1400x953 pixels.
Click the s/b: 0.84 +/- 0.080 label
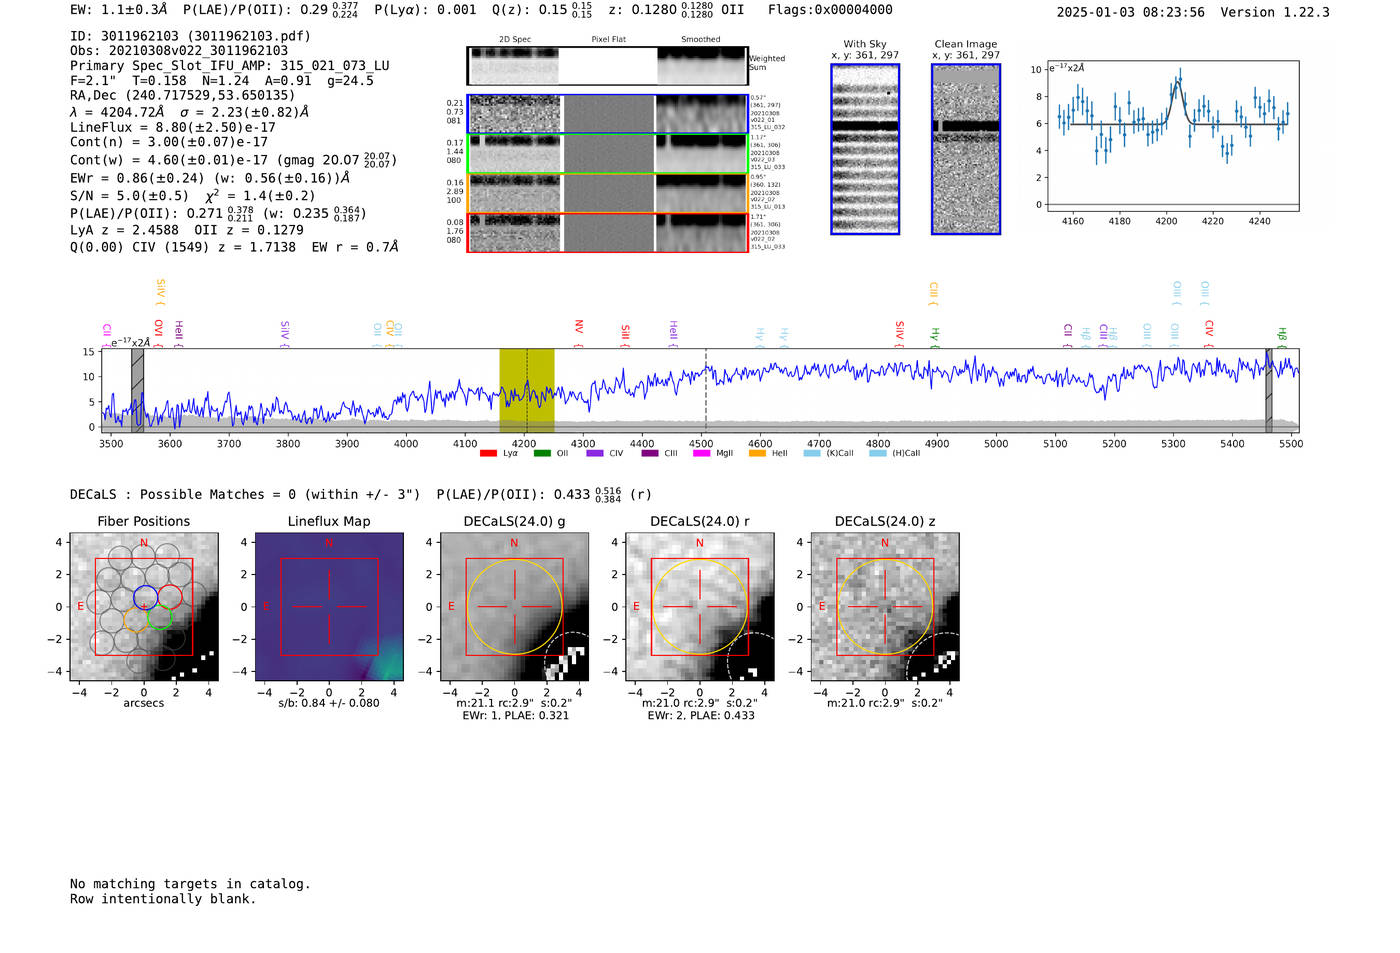point(329,703)
